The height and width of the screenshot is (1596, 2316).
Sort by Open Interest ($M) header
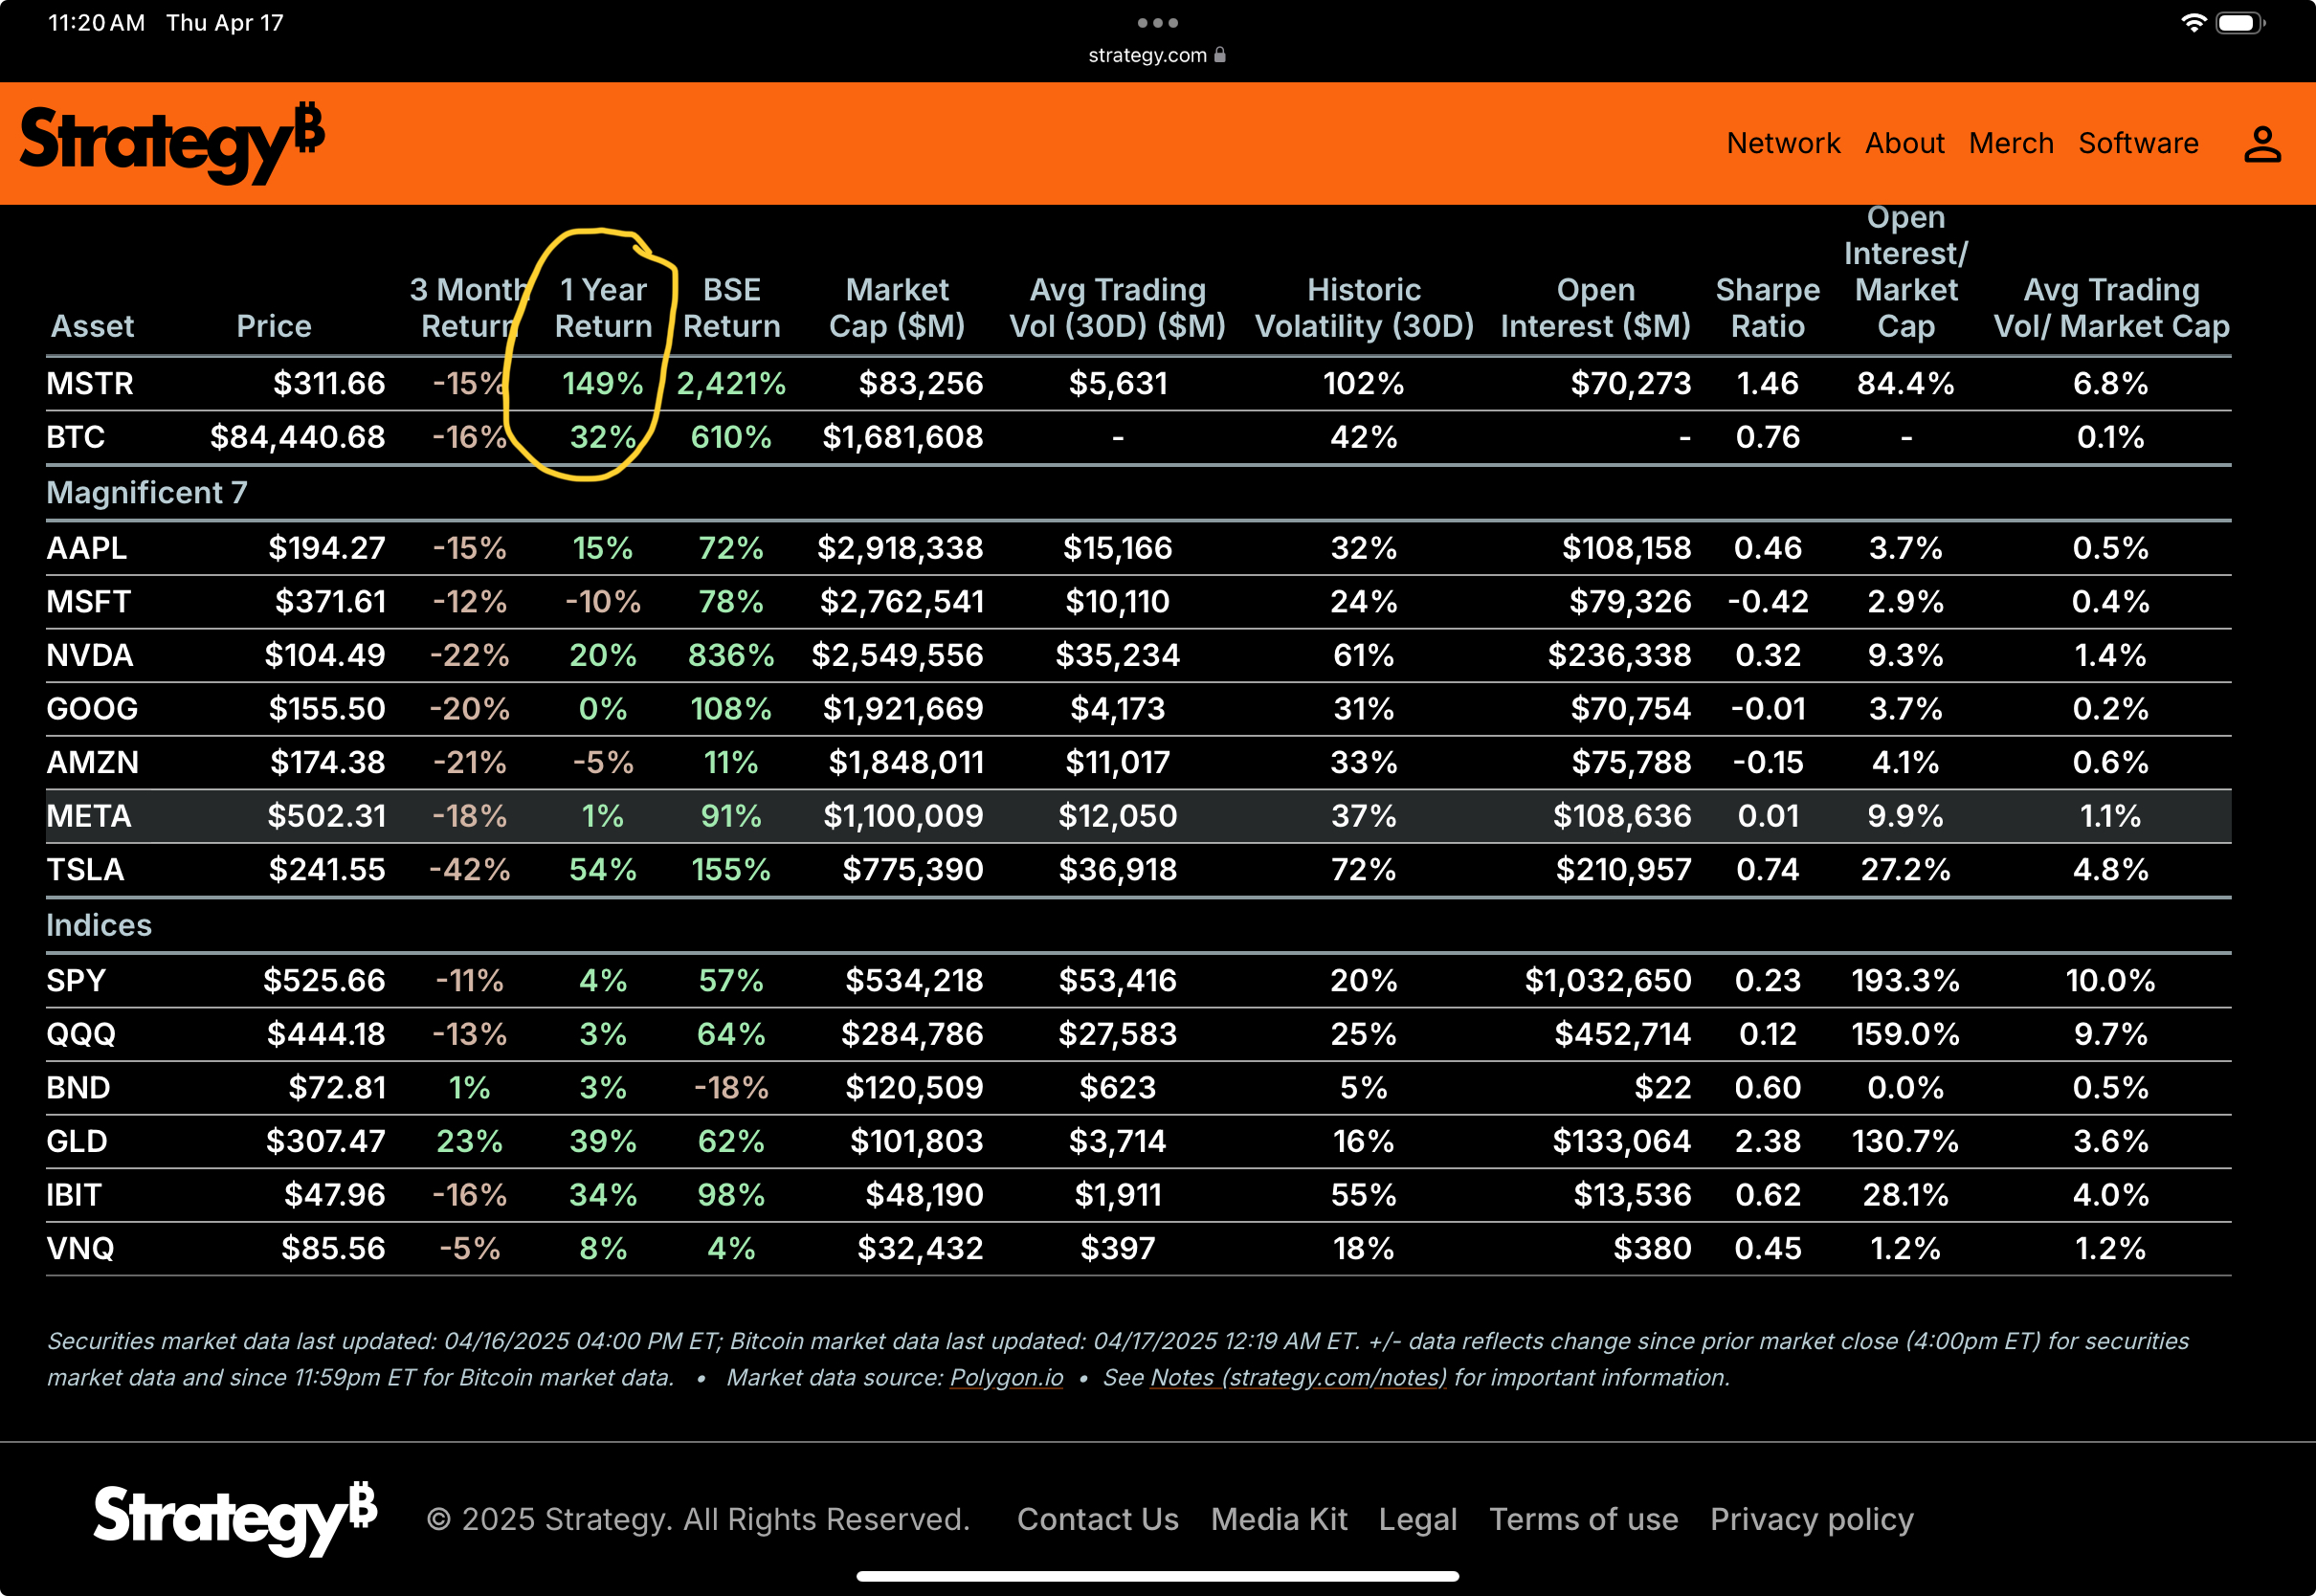(1595, 308)
